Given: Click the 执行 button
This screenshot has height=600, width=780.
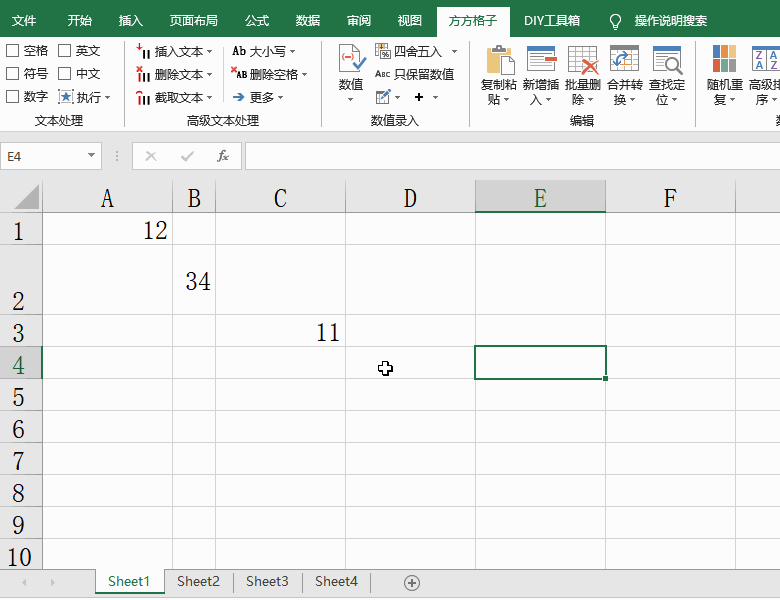Looking at the screenshot, I should [x=85, y=97].
